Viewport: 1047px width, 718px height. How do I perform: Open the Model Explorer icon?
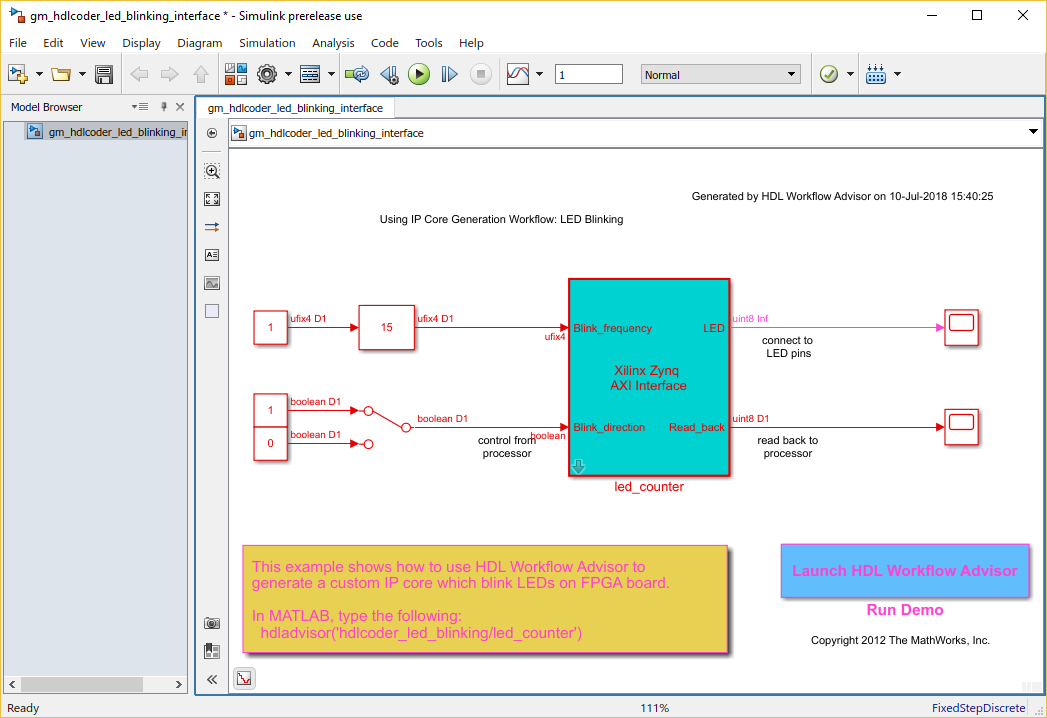310,74
